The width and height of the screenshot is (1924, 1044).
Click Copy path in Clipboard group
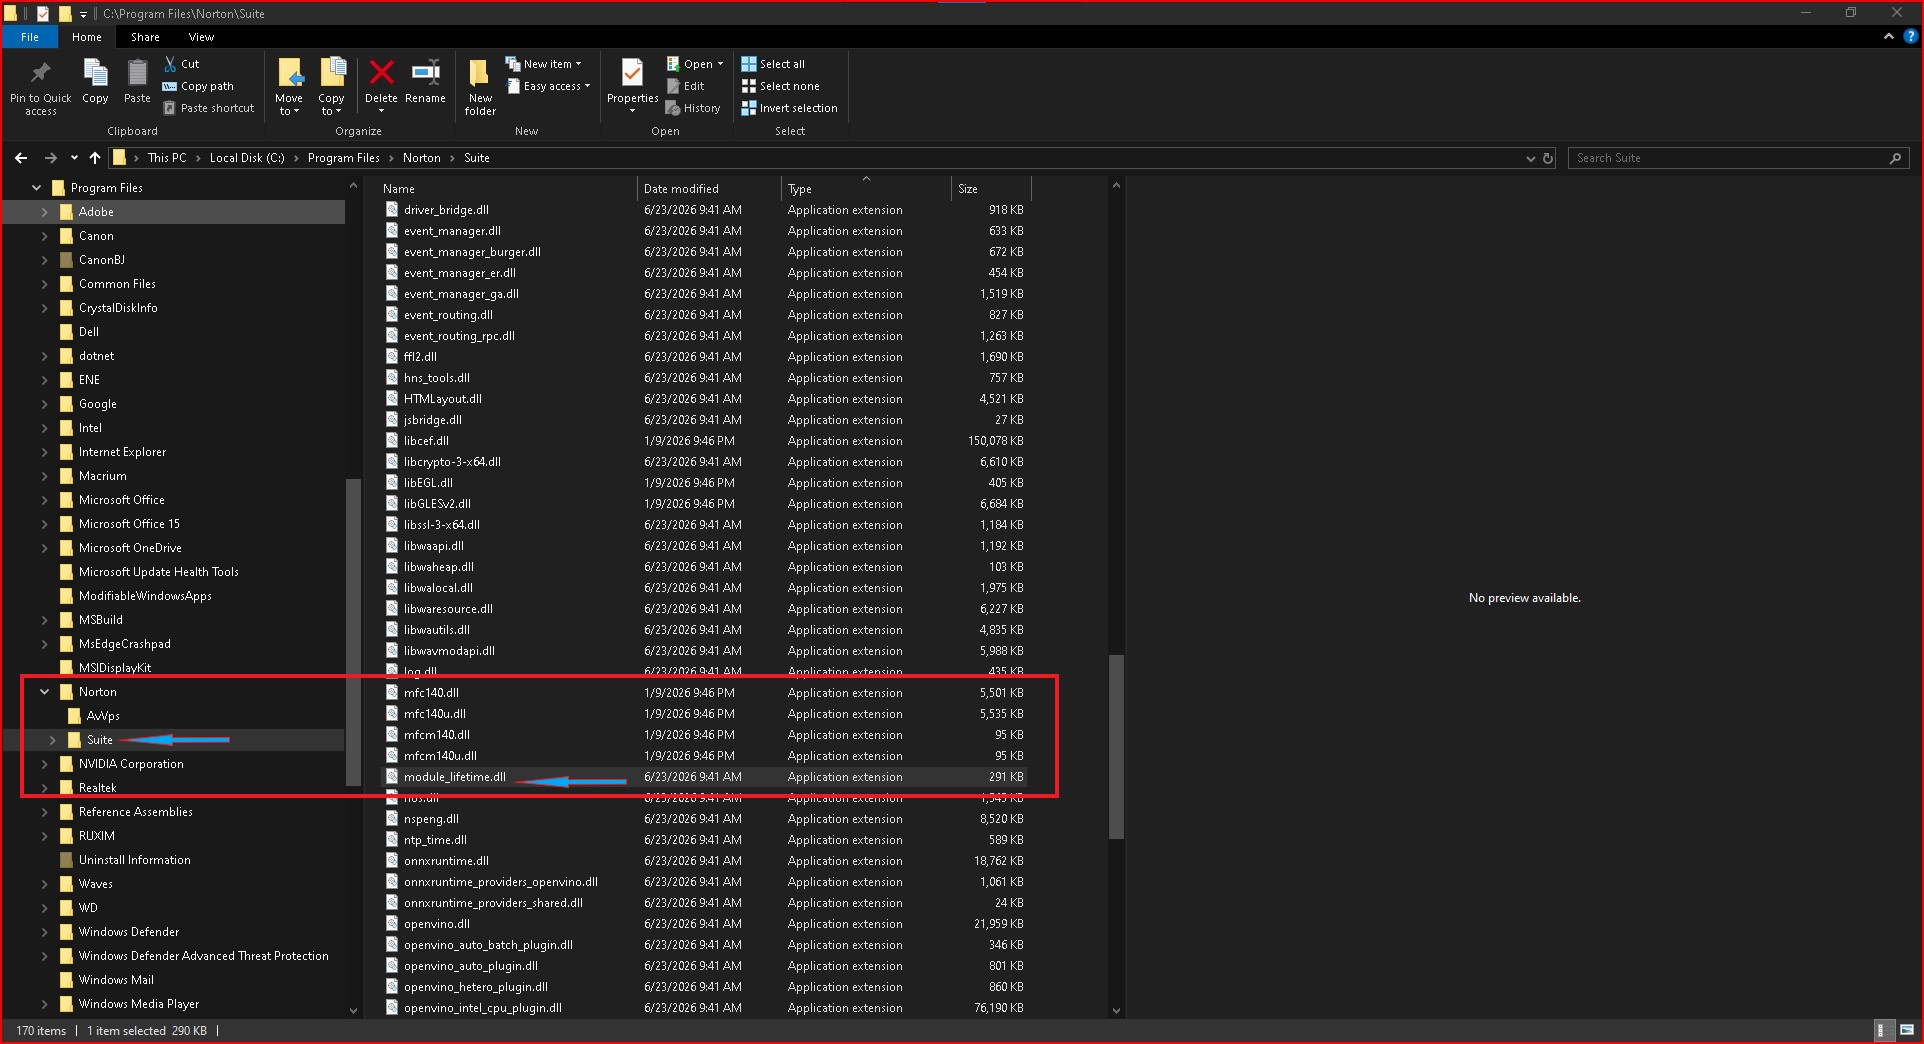coord(198,86)
